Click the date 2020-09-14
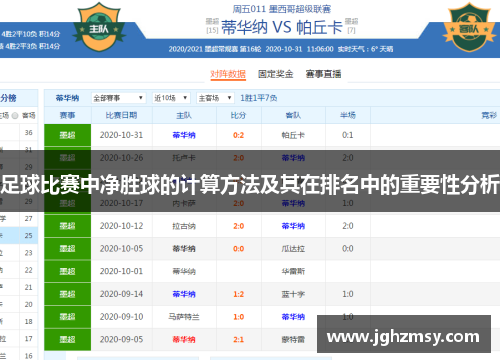Screen dimensions: 500x362 [x=121, y=294]
